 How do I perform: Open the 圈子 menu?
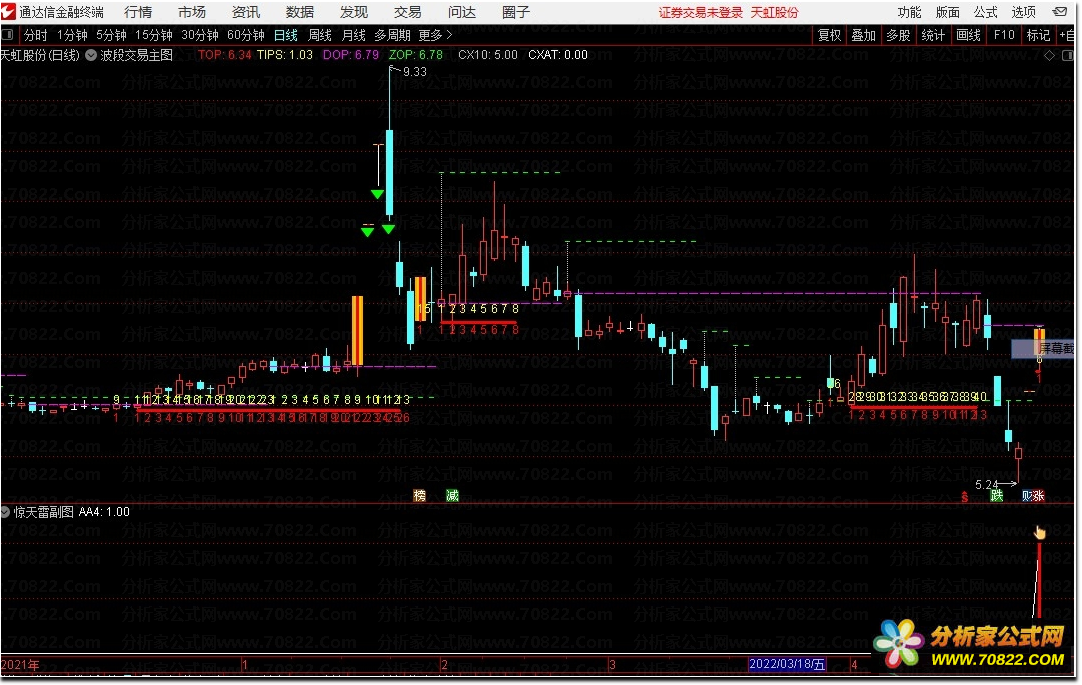[x=516, y=12]
